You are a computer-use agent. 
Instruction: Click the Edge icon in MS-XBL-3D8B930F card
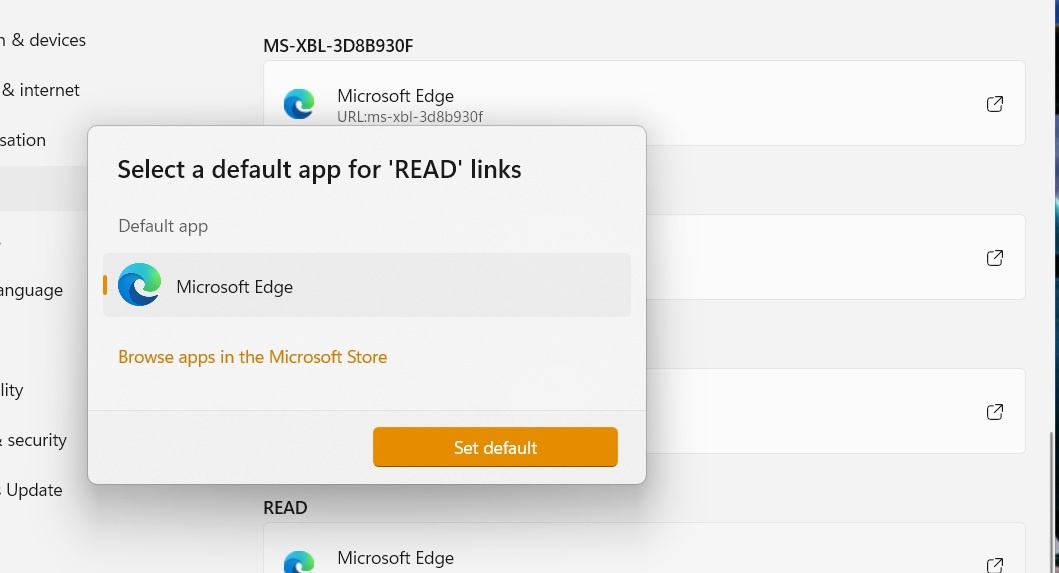(x=299, y=104)
